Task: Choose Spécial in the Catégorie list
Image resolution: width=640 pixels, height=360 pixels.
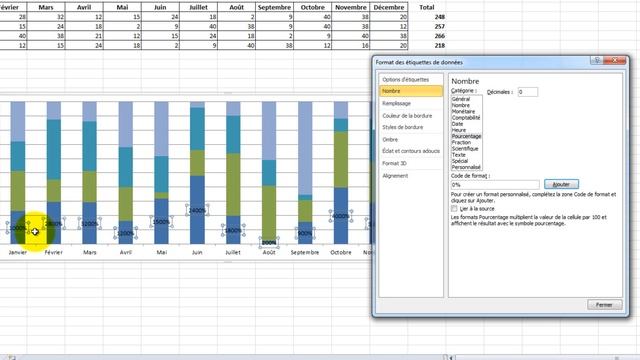Action: 460,161
